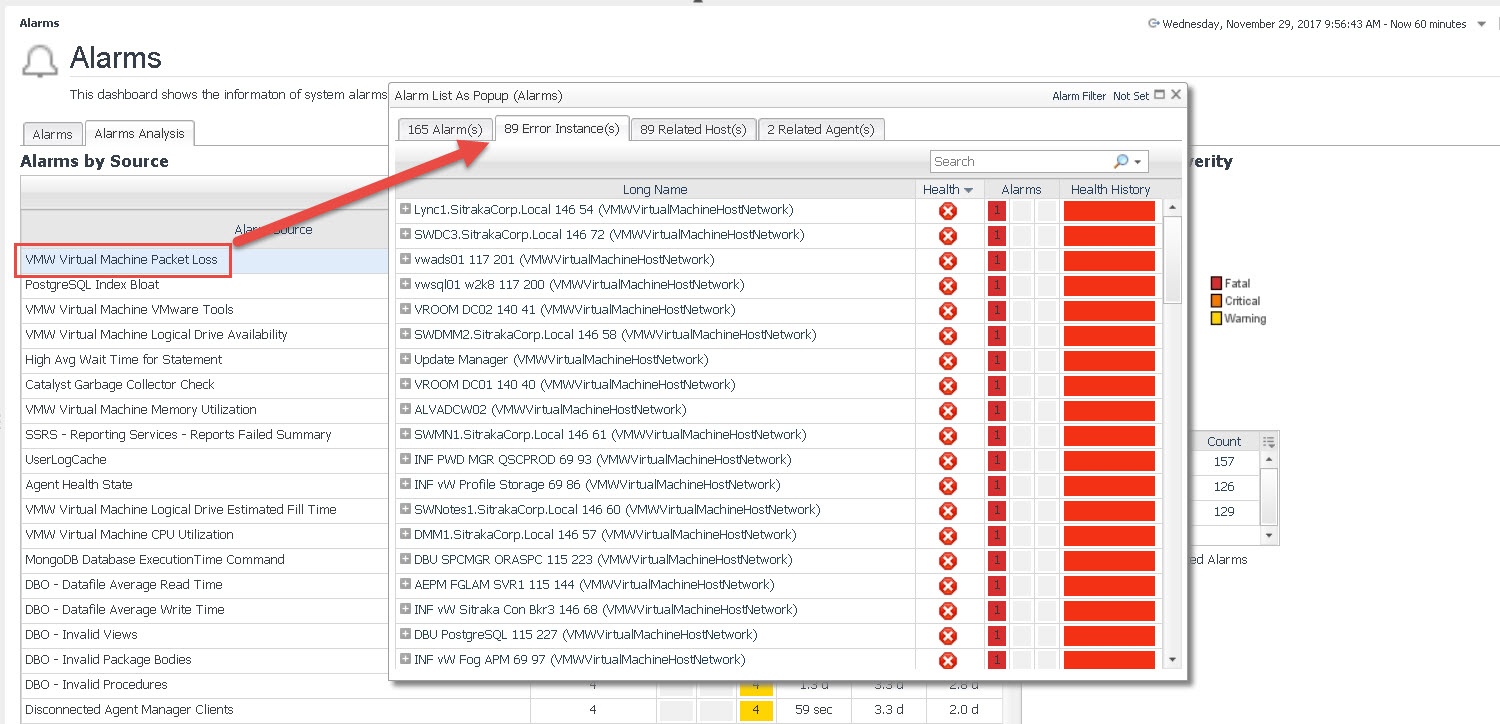This screenshot has width=1500, height=724.
Task: Click red alarm count for Update Manager row
Action: click(996, 360)
